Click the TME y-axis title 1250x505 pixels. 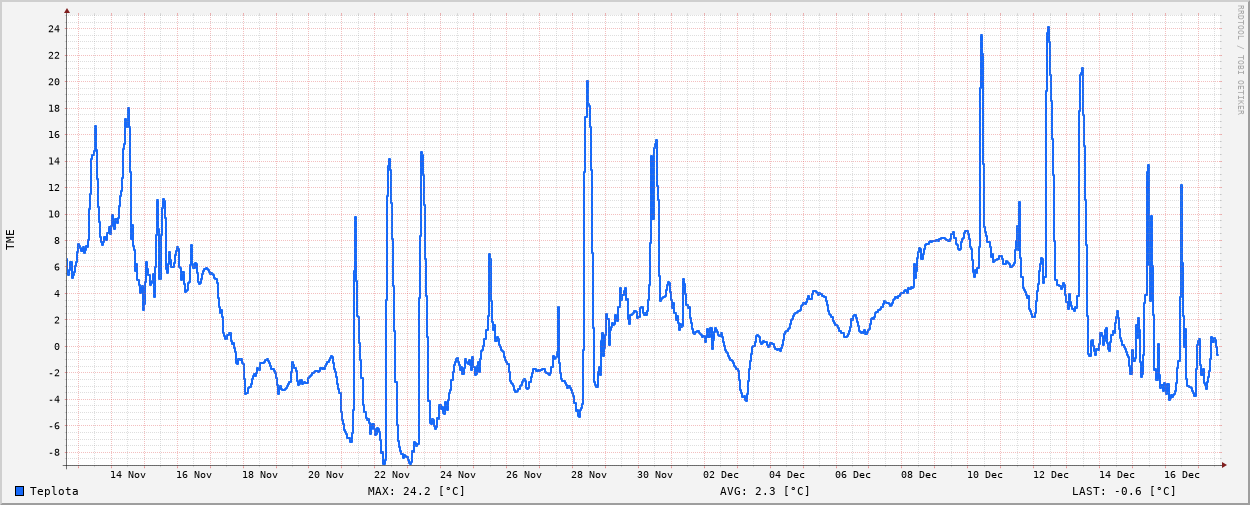click(11, 239)
